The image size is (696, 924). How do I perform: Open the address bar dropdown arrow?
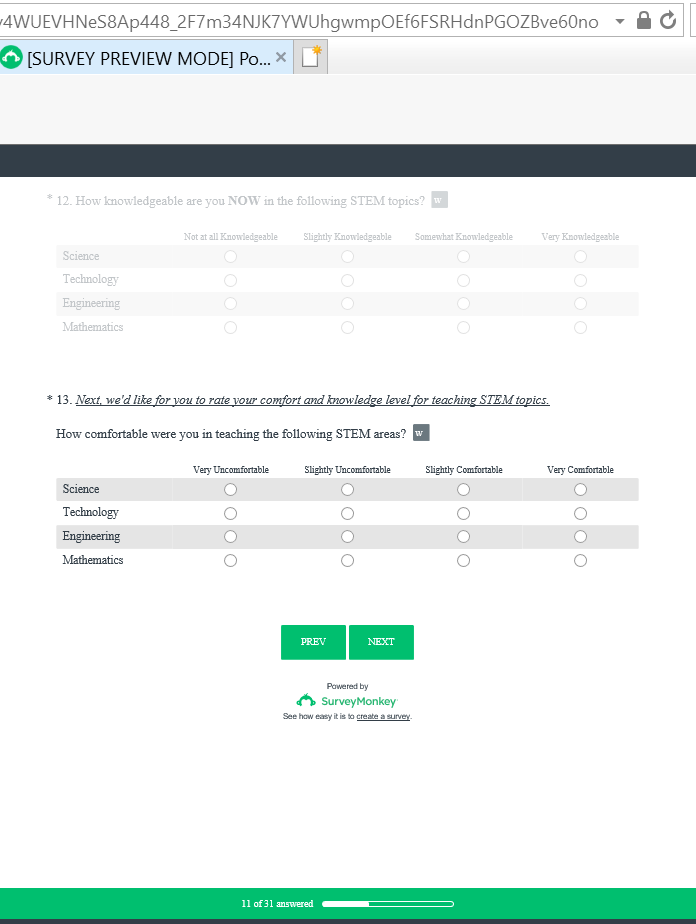[620, 21]
